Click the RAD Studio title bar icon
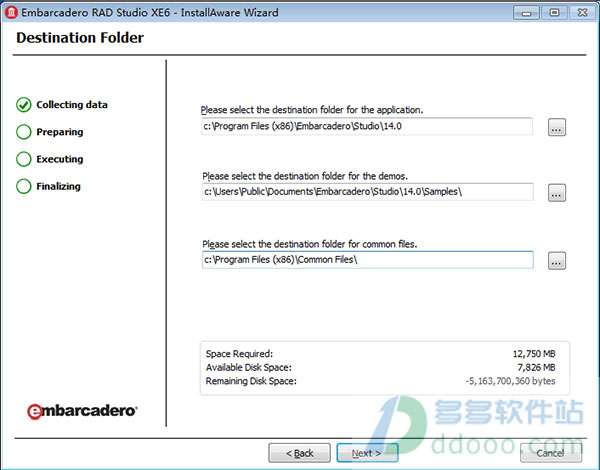 pos(11,13)
